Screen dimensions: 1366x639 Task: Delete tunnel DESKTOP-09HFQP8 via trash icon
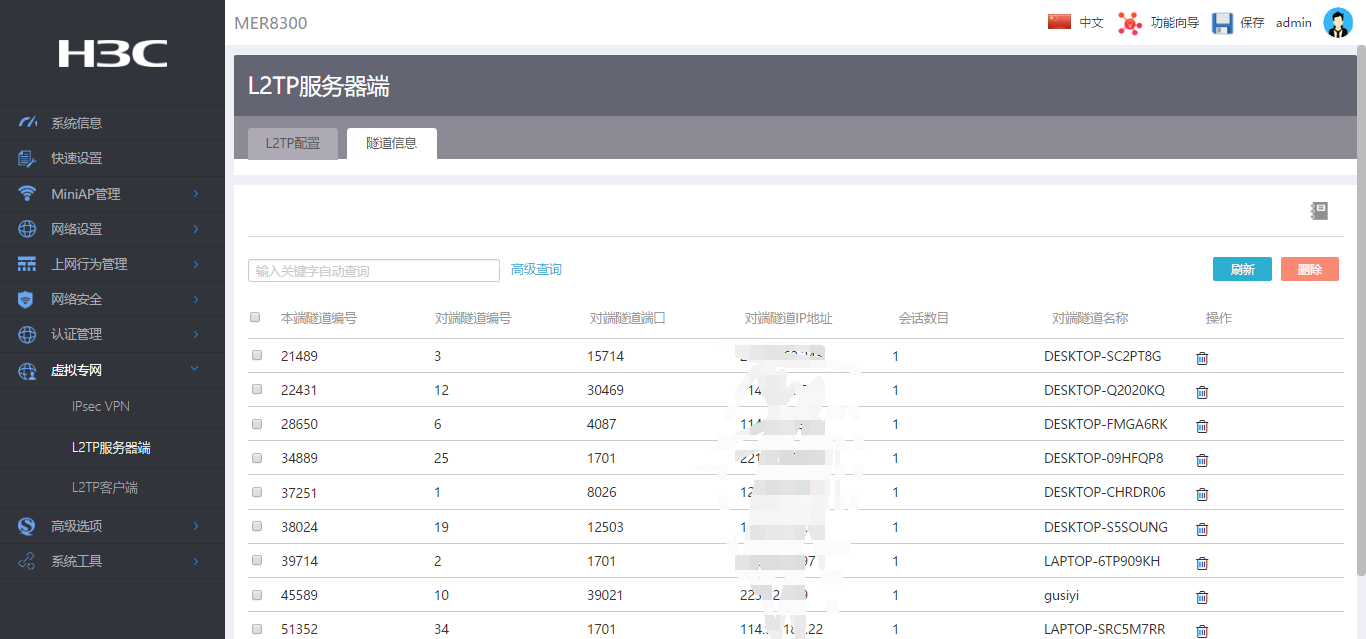[1202, 460]
